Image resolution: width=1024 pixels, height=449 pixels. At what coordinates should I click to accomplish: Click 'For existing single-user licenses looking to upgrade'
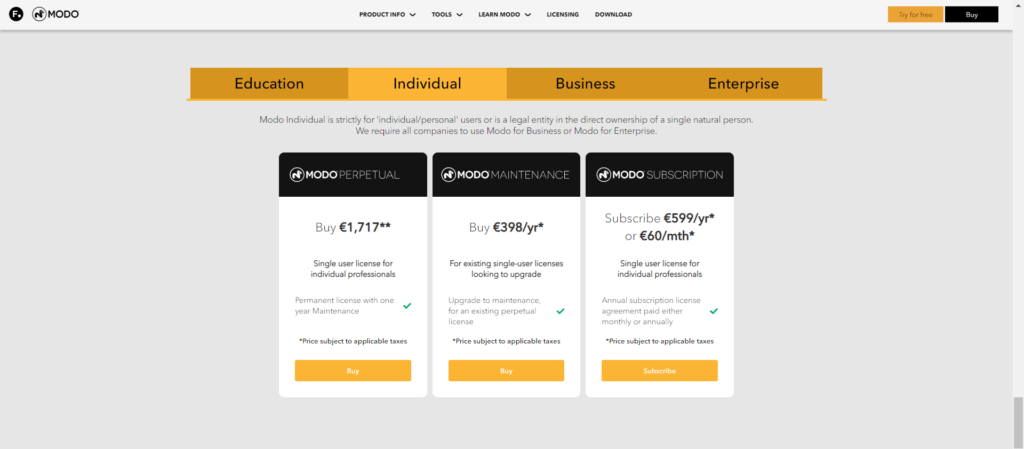506,269
